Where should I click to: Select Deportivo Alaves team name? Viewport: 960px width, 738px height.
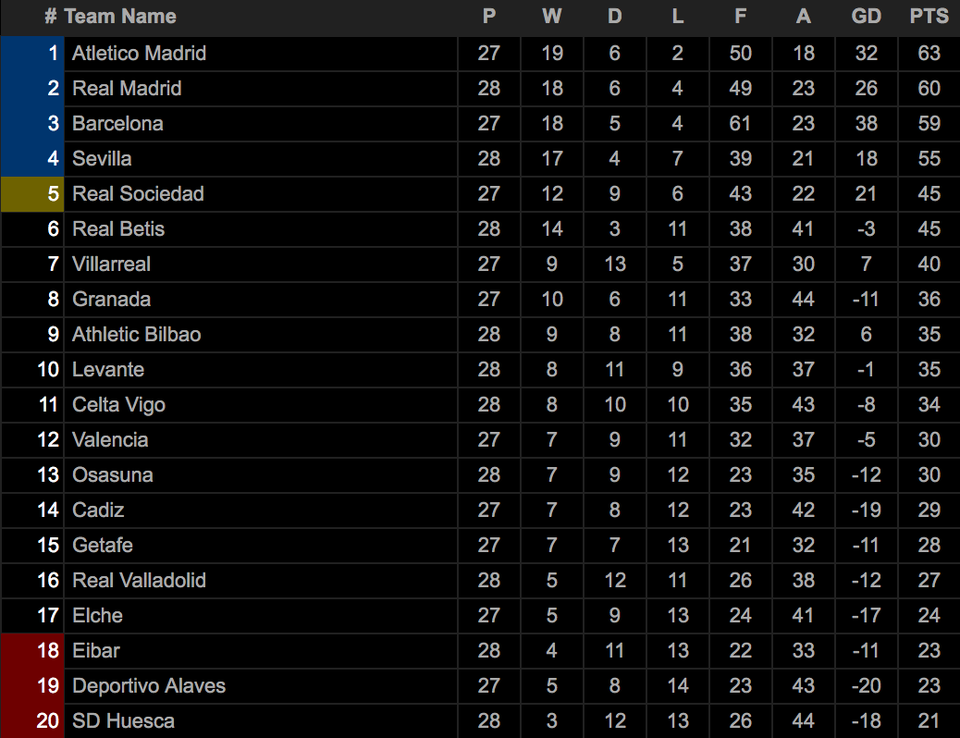coord(149,686)
